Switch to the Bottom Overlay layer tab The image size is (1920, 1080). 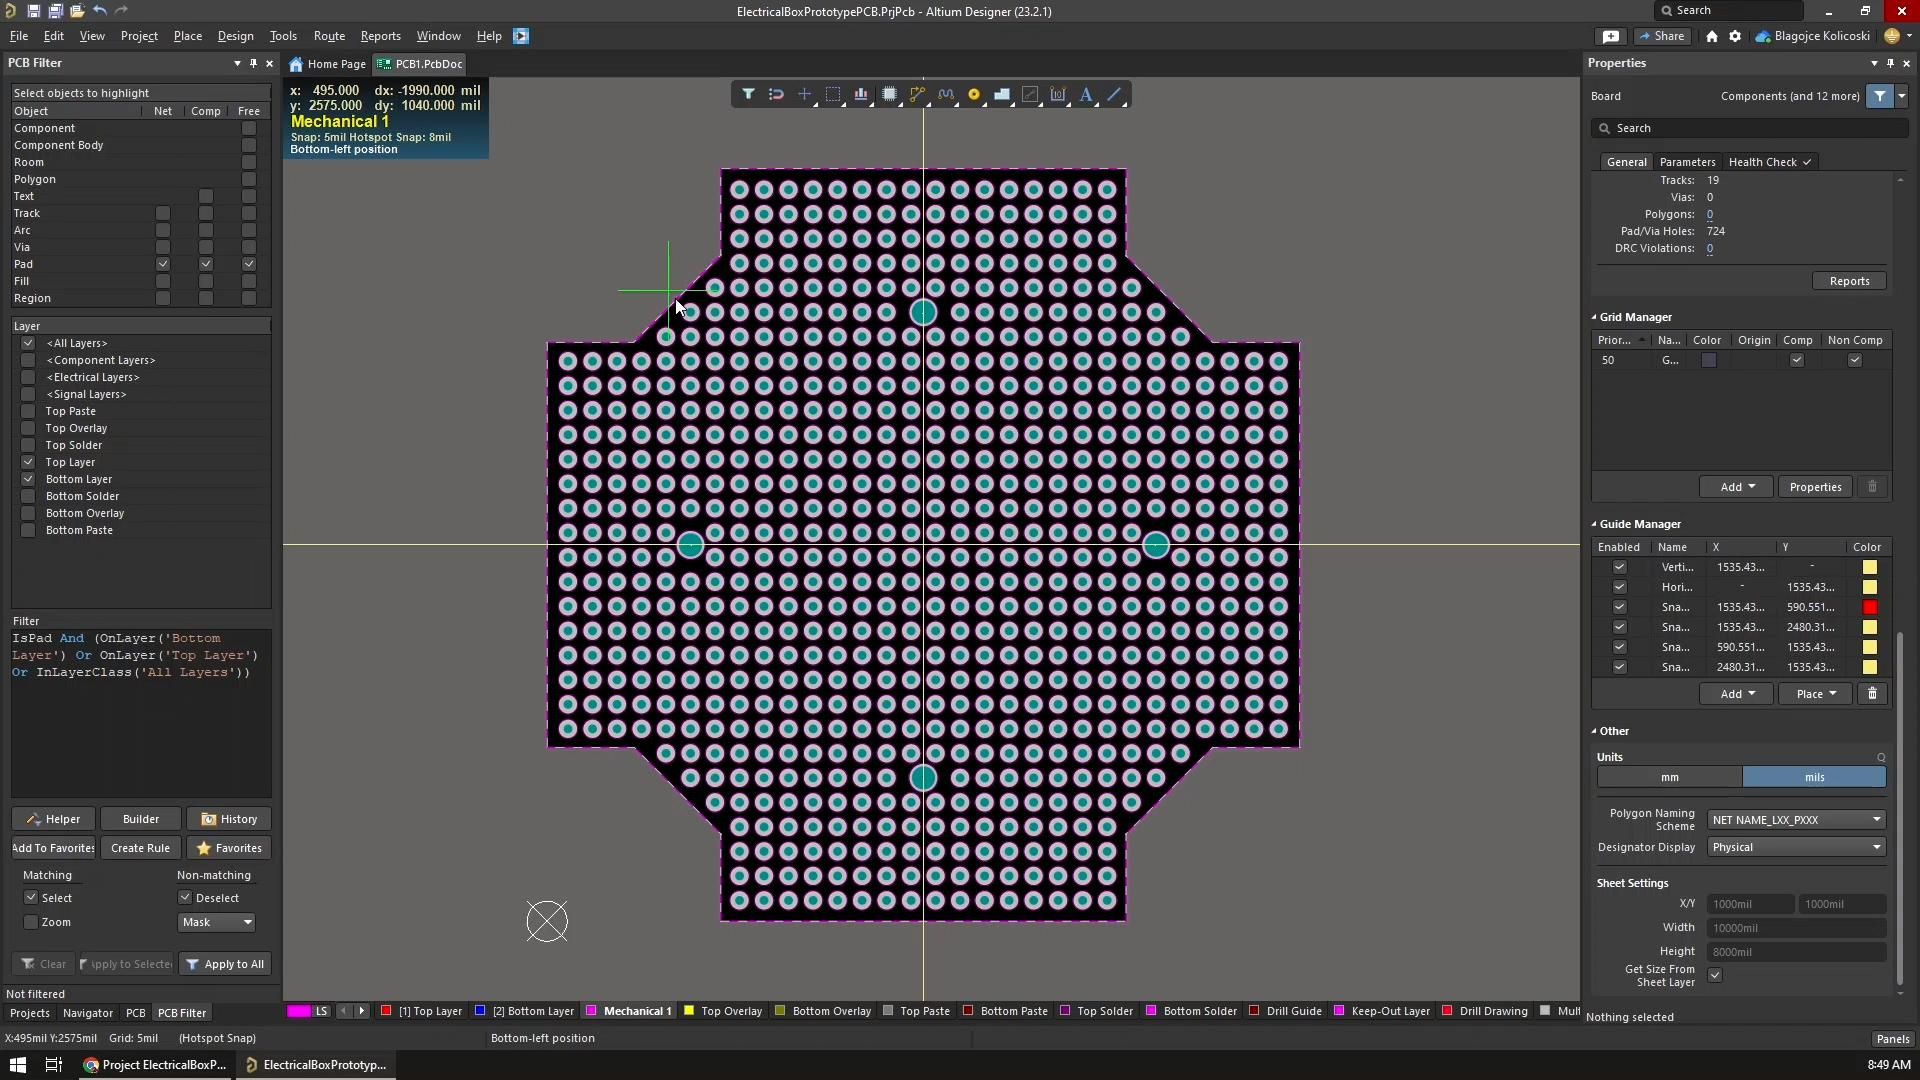(822, 1011)
